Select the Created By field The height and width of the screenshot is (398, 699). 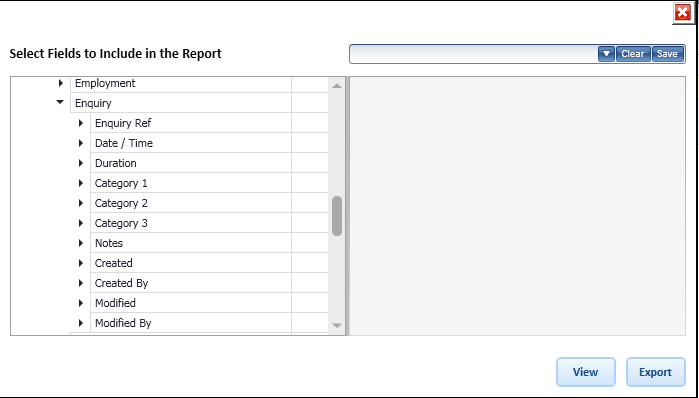click(121, 283)
